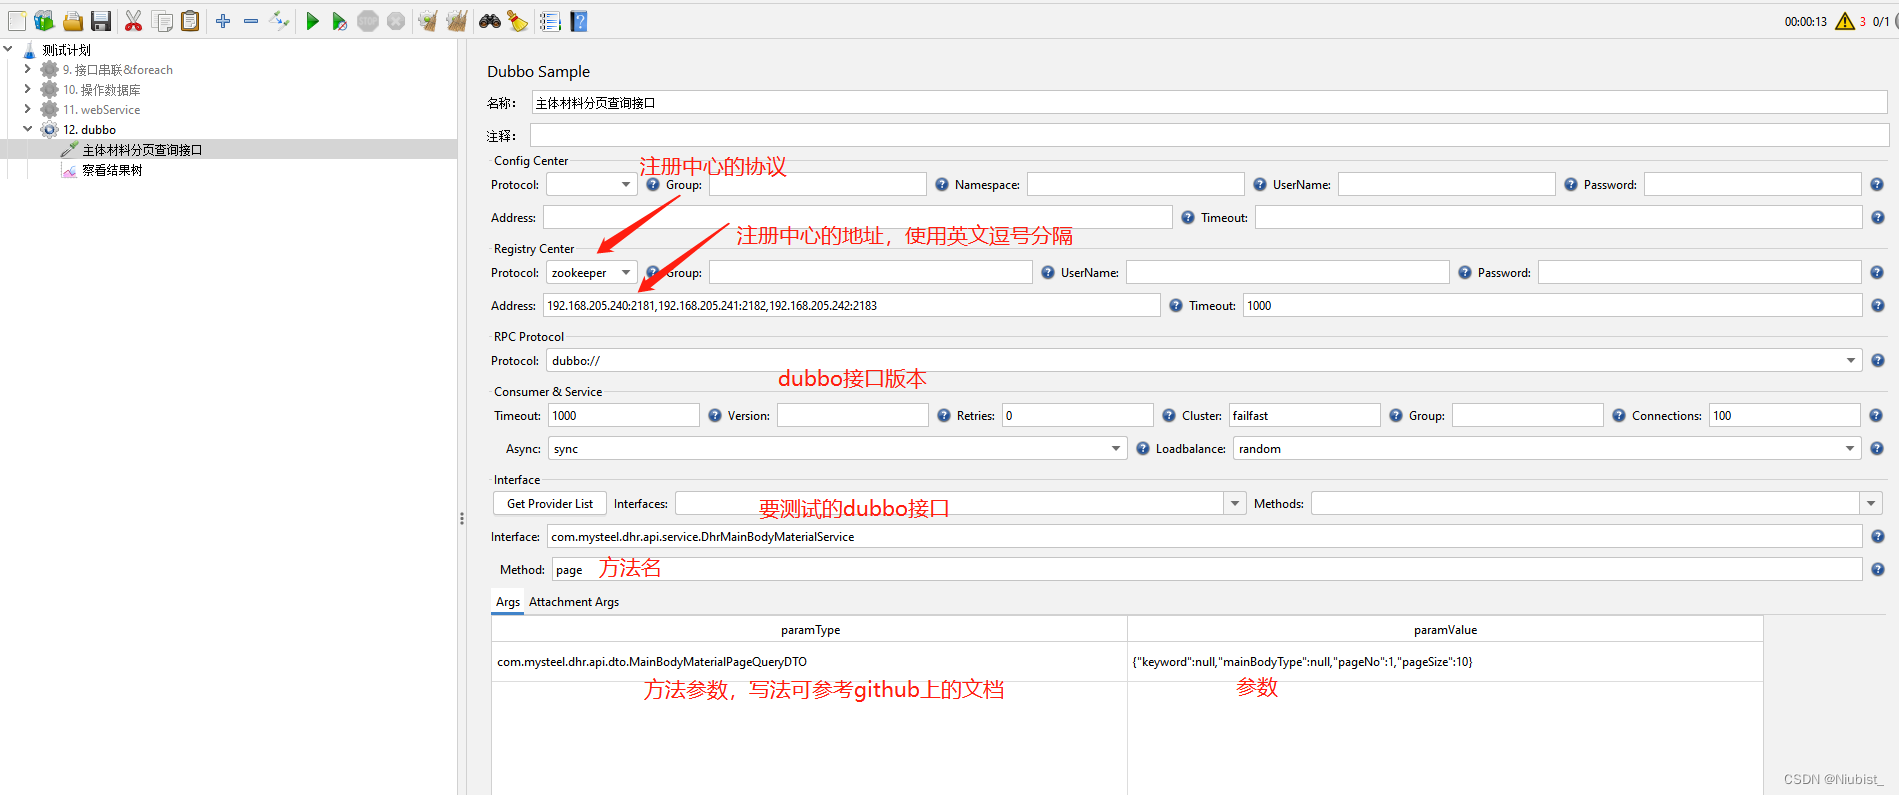The height and width of the screenshot is (795, 1899).
Task: Collapse all nodes with minus icon
Action: click(x=251, y=21)
